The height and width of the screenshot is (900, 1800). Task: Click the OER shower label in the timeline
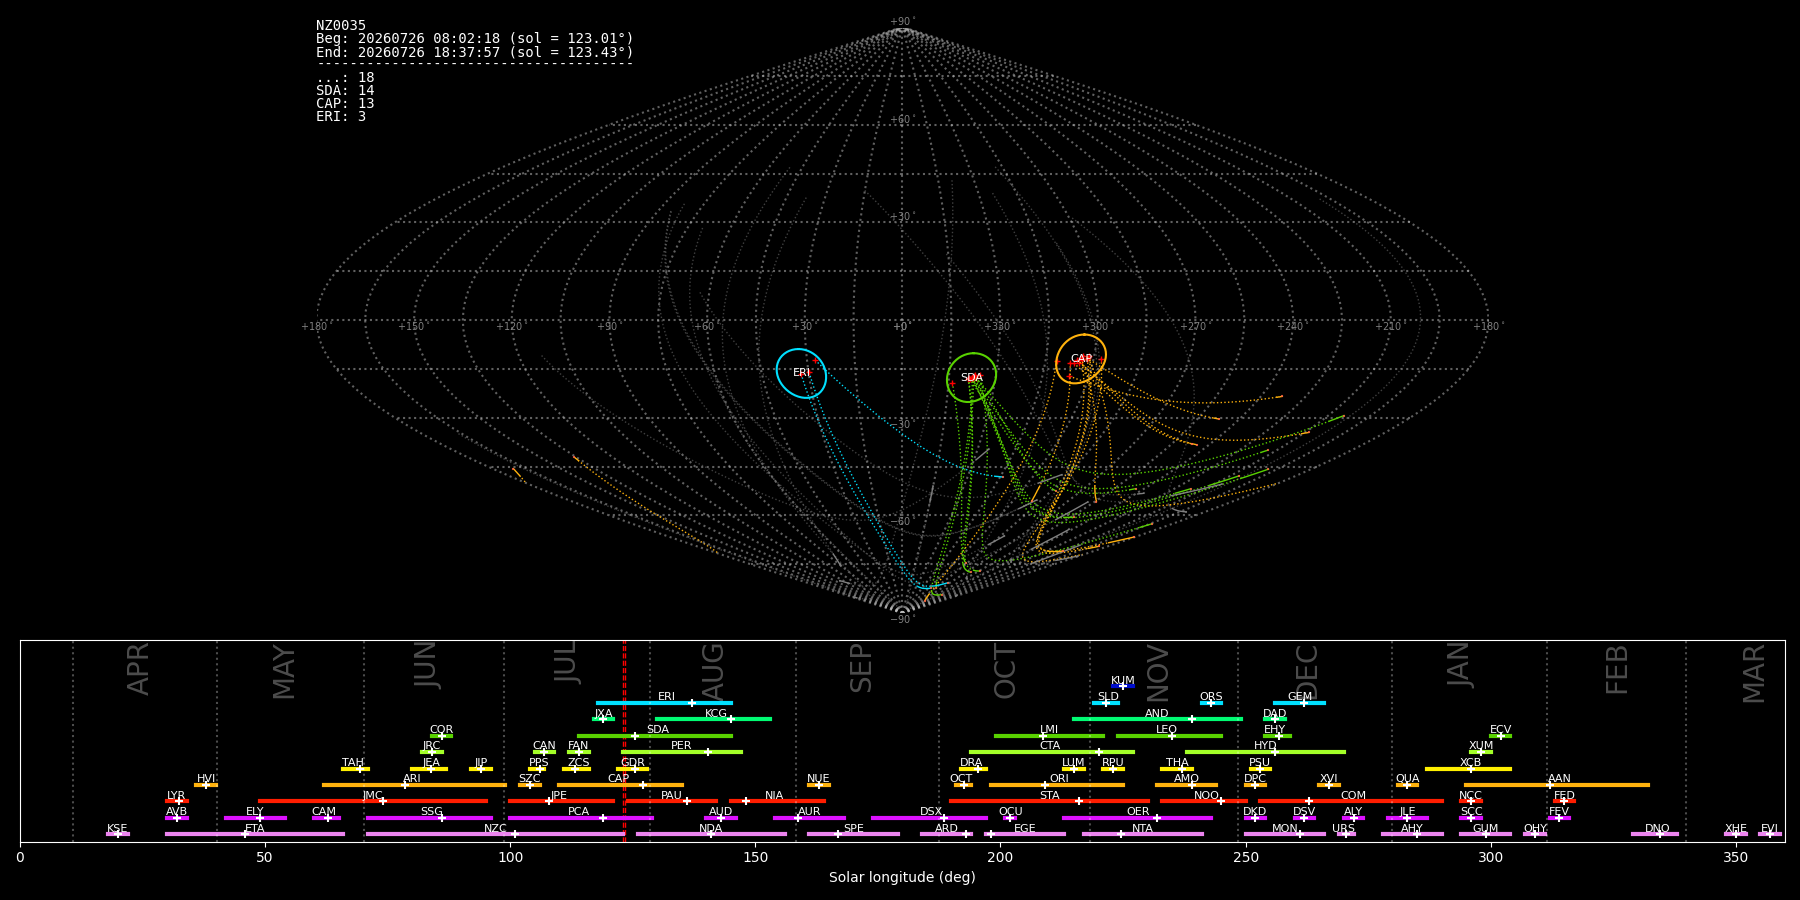1138,812
